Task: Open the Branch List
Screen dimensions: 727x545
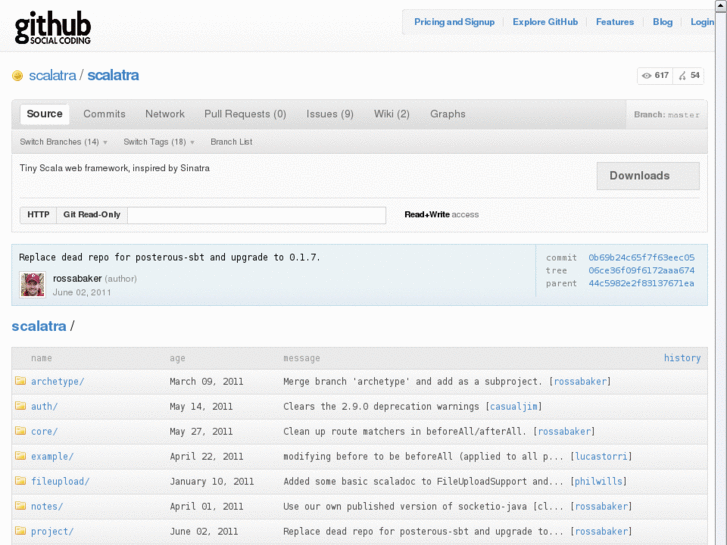Action: (x=231, y=142)
